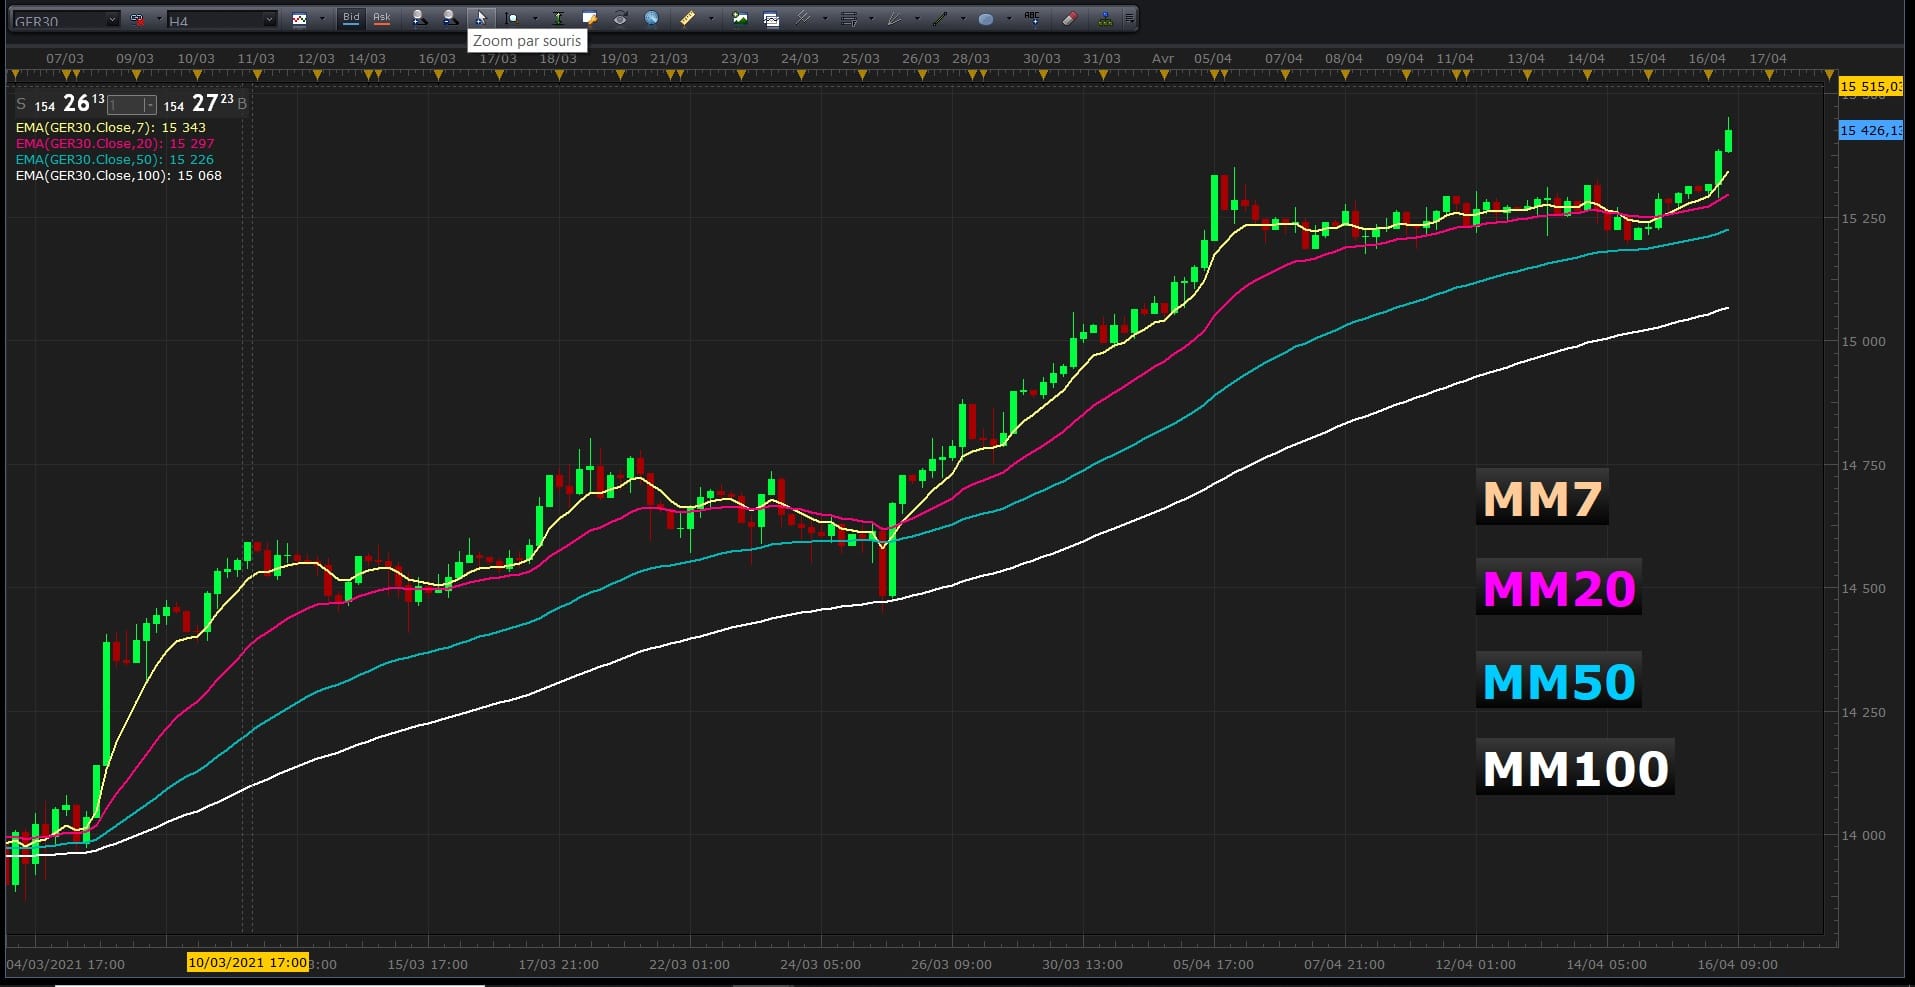Click the highlighted 10/03/2021 17:00 time label

coord(248,963)
